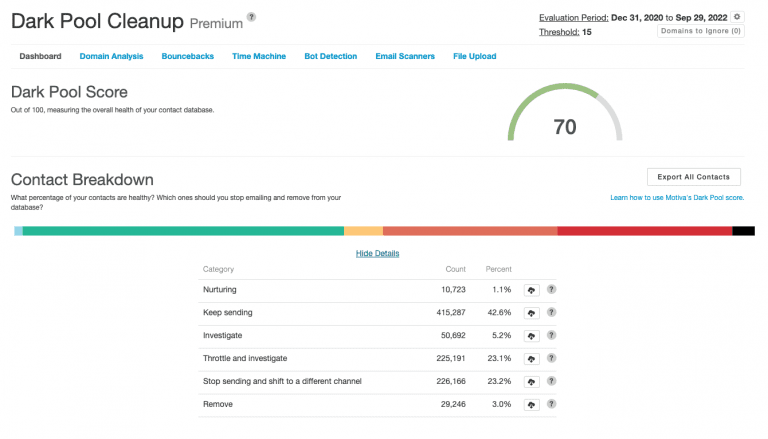The width and height of the screenshot is (768, 439).
Task: Go to the Time Machine tab
Action: click(x=259, y=56)
